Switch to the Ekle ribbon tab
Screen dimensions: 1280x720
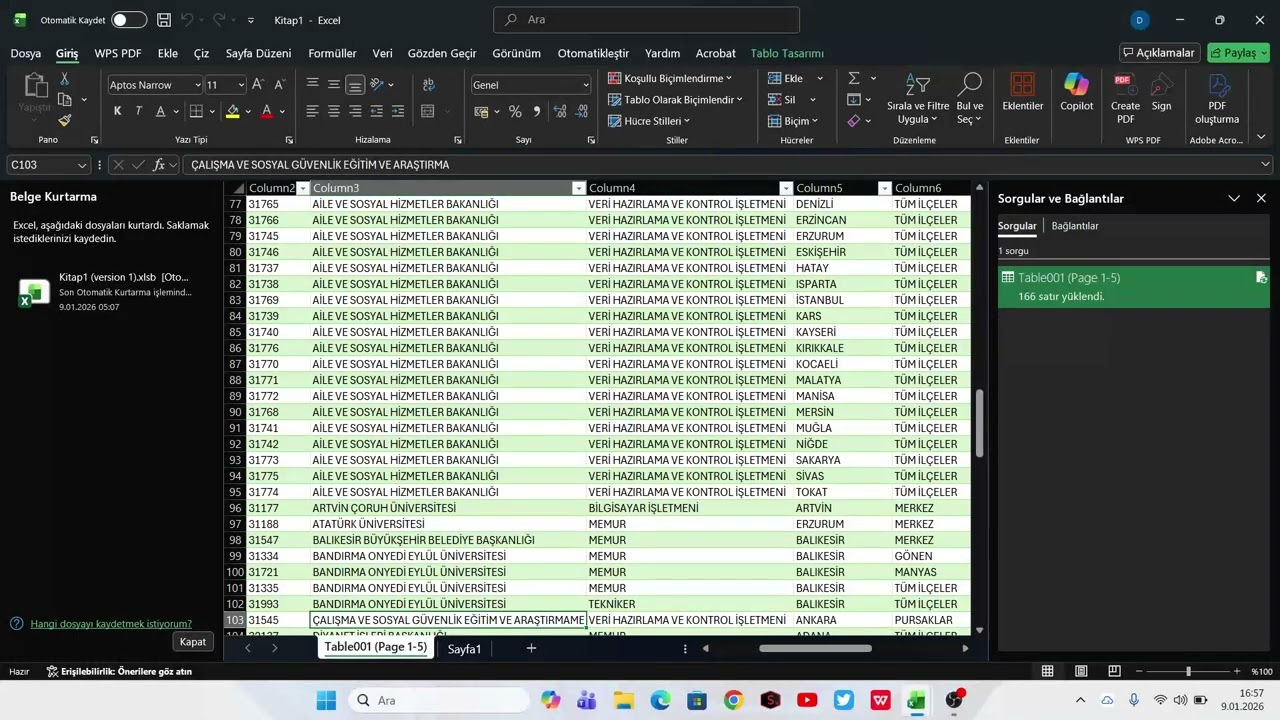[x=168, y=53]
